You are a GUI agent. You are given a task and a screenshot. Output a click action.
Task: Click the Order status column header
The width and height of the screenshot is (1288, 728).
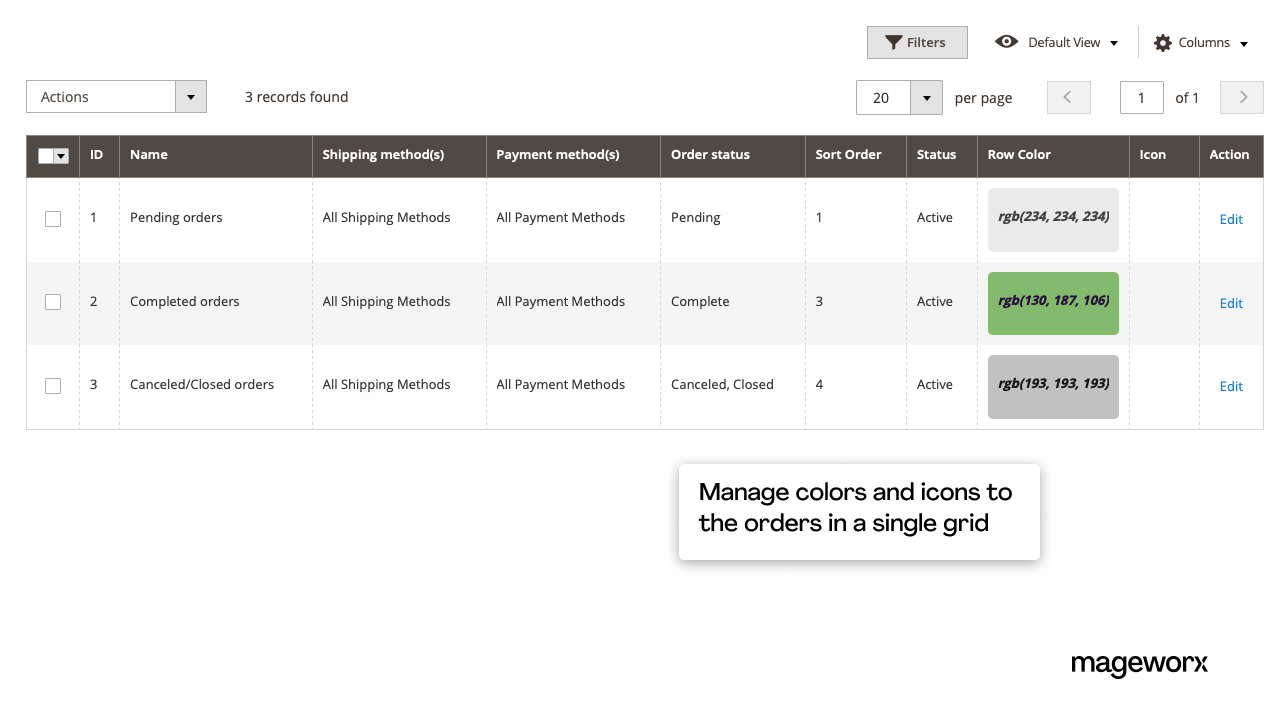[710, 155]
